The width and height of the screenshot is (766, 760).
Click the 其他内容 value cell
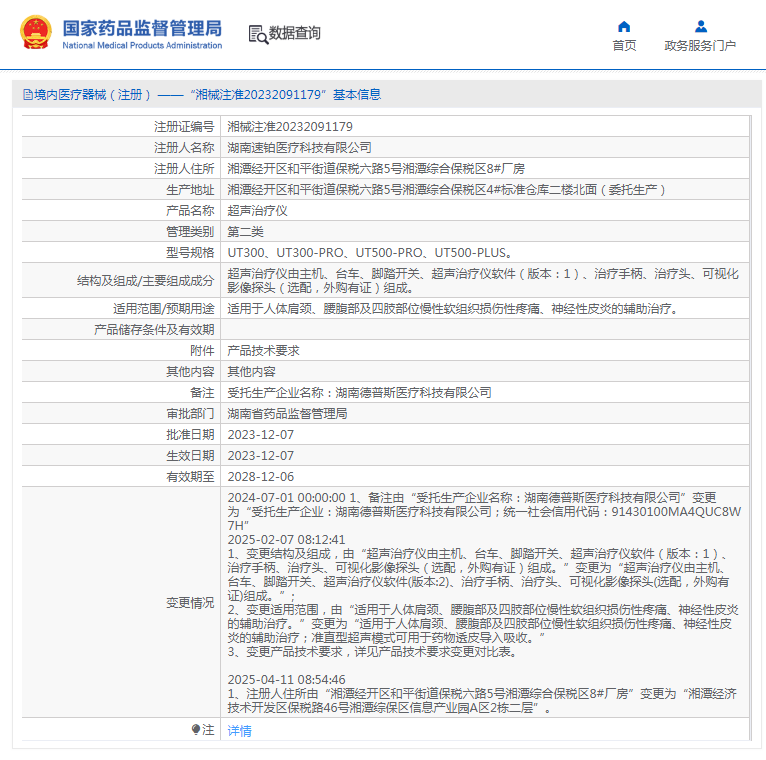click(252, 372)
